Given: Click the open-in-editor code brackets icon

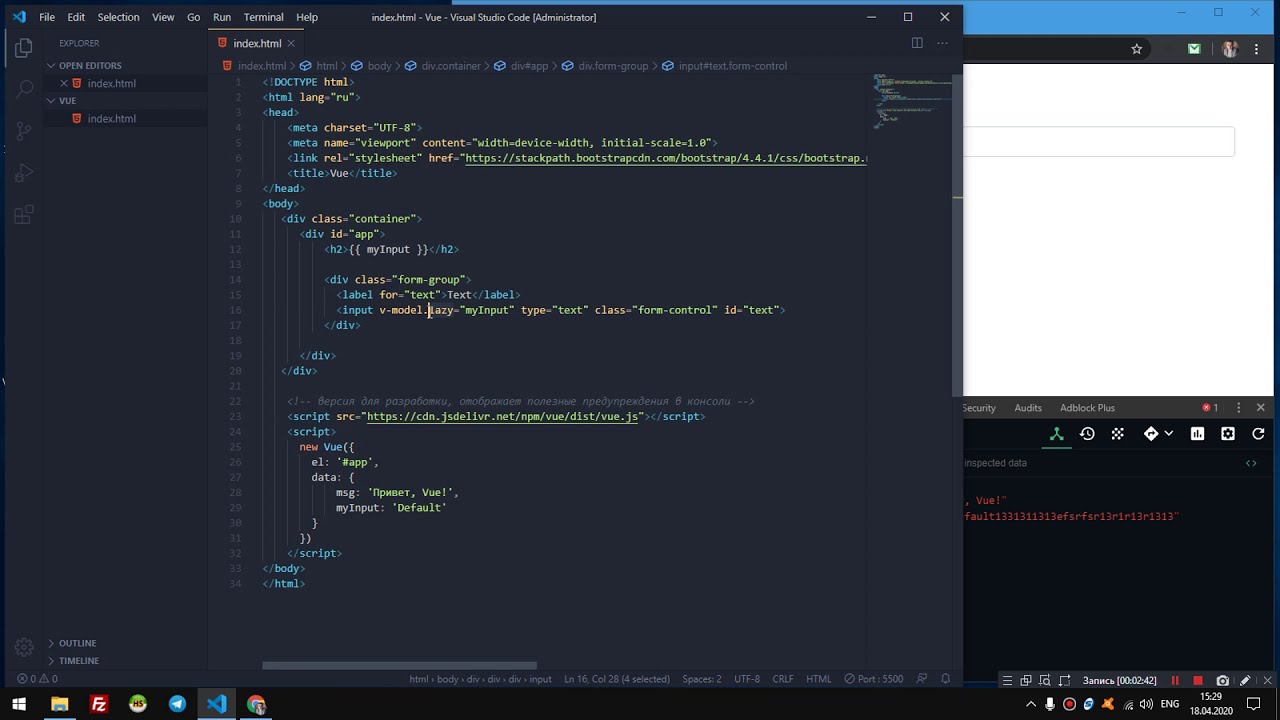Looking at the screenshot, I should (1251, 463).
